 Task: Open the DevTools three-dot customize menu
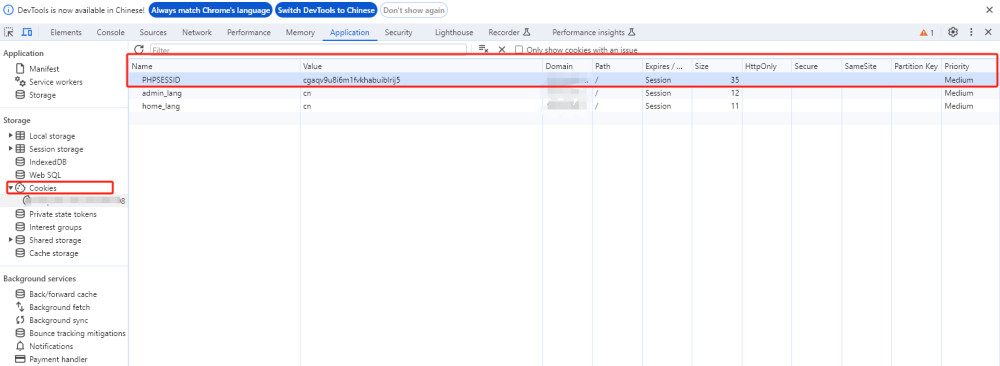click(x=971, y=32)
